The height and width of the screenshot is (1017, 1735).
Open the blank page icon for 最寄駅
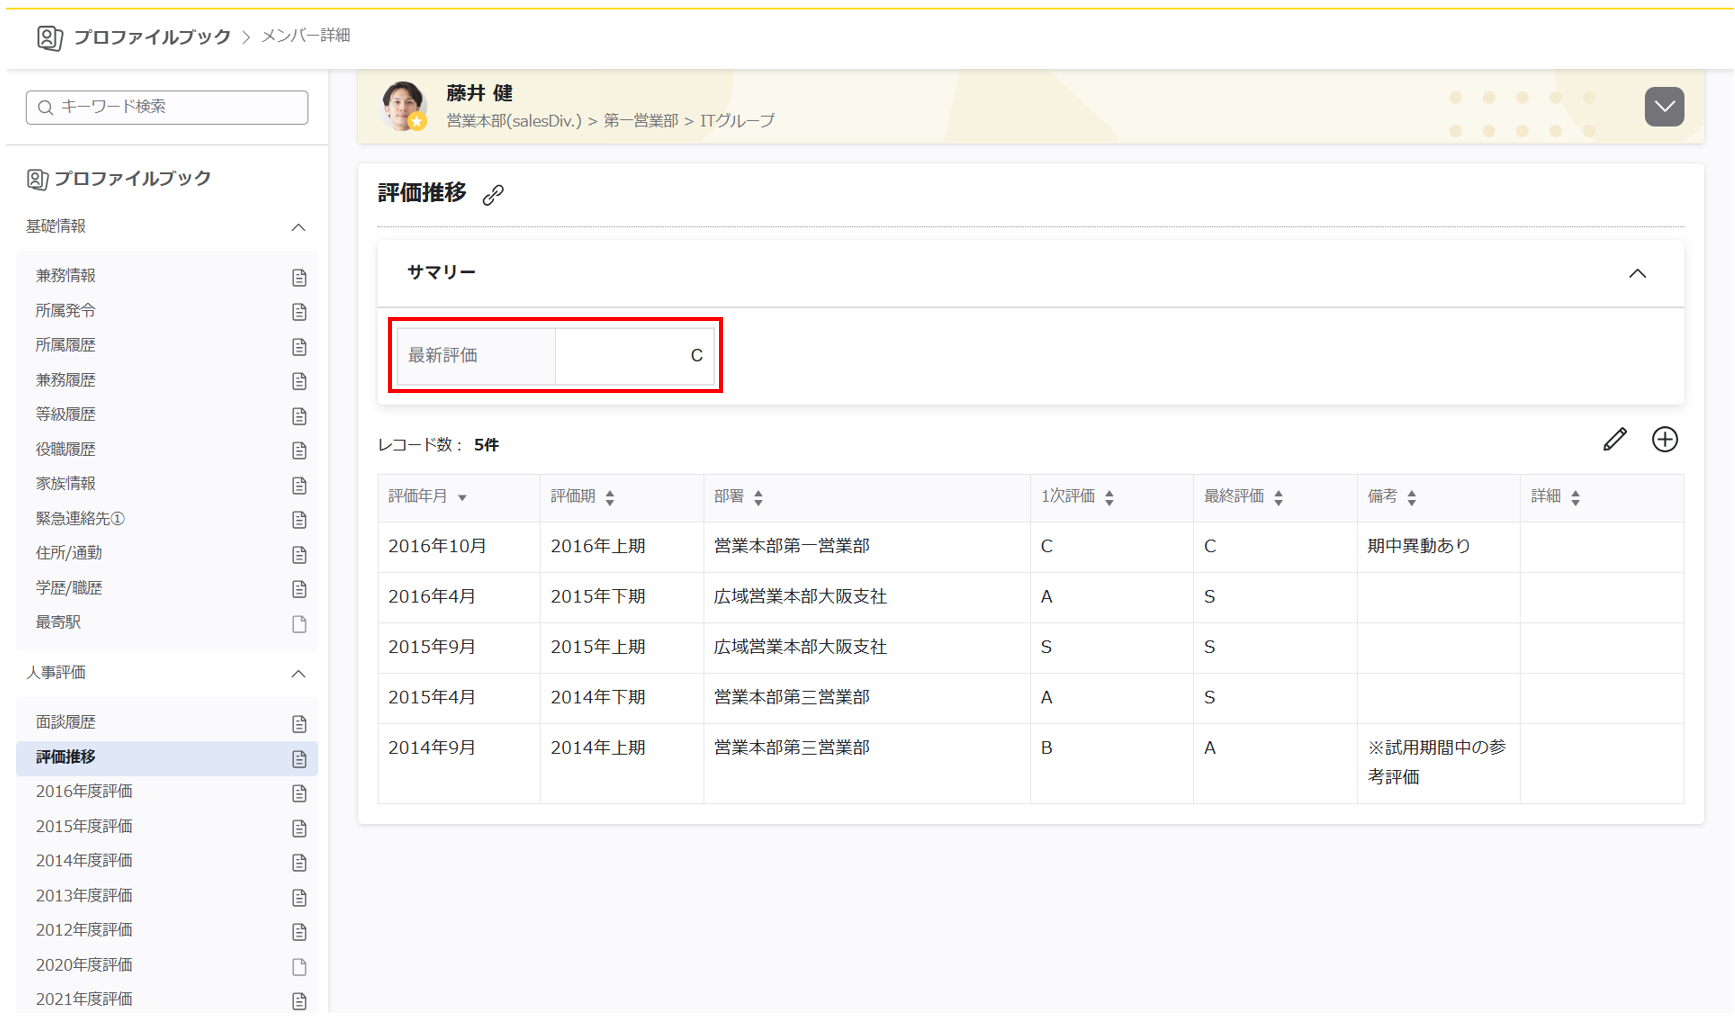click(299, 624)
